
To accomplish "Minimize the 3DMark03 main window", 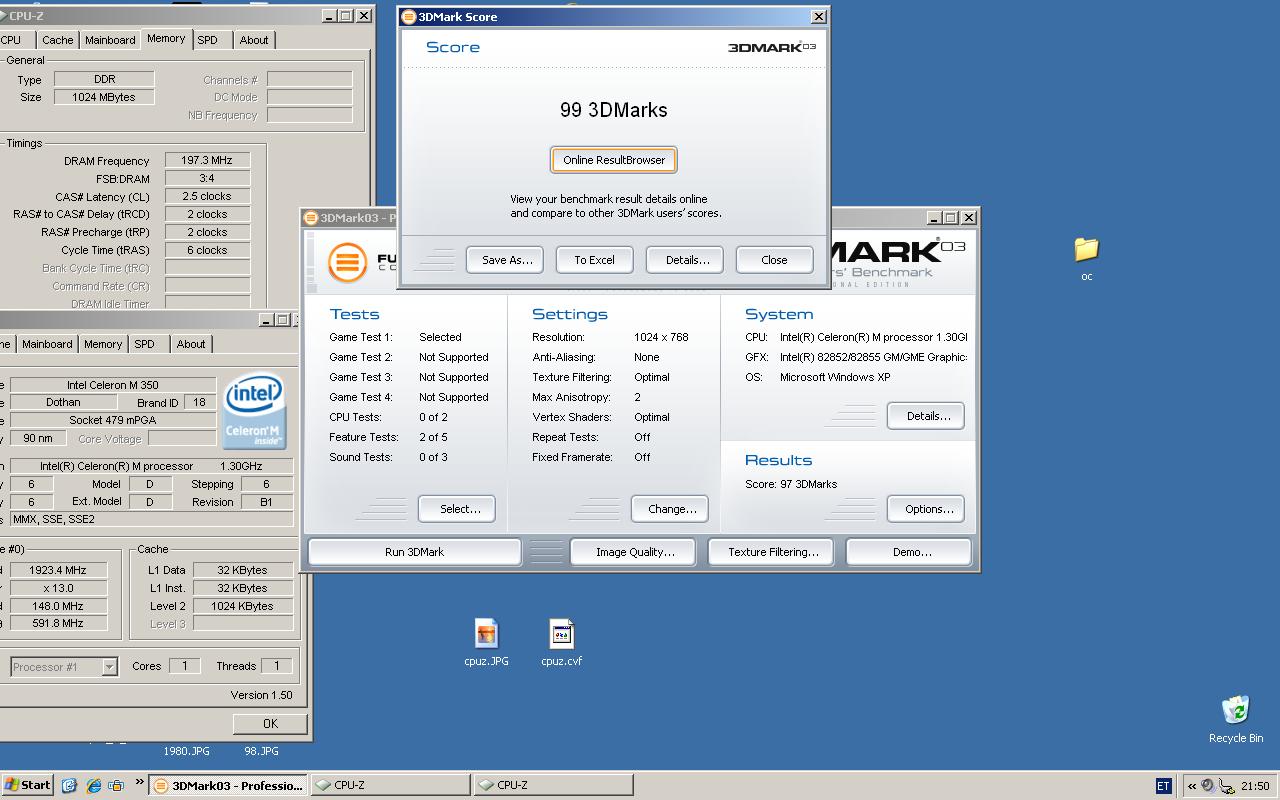I will point(934,217).
